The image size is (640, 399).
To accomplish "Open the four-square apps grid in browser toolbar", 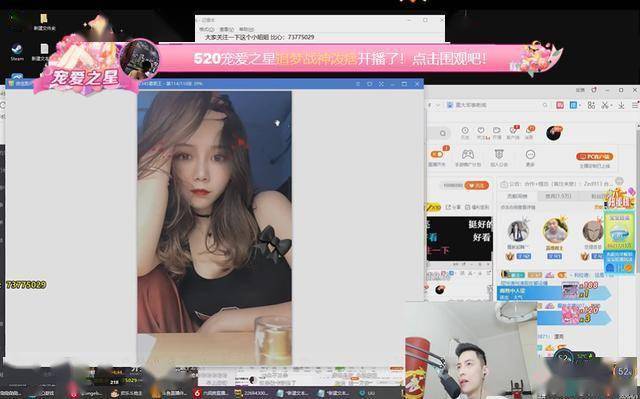I will point(591,105).
